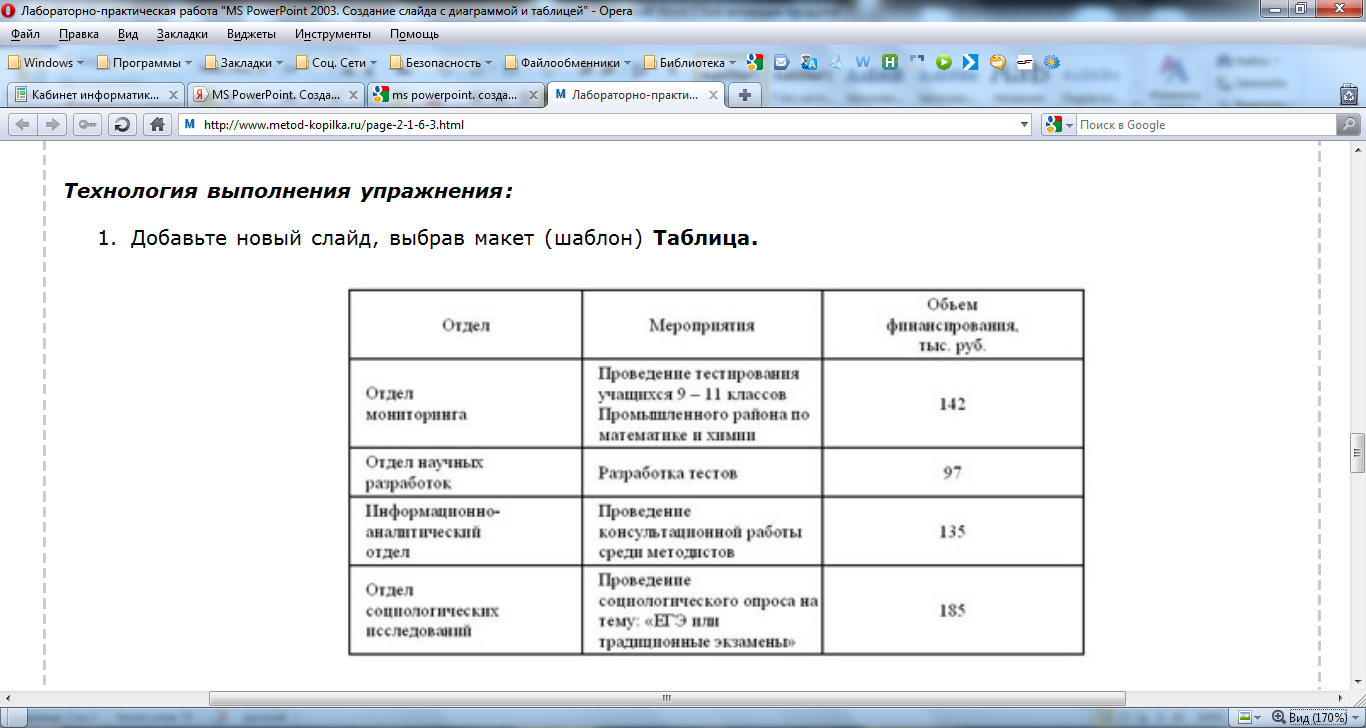1366x728 pixels.
Task: Switch to the Кабинет информатики tab
Action: (x=95, y=95)
